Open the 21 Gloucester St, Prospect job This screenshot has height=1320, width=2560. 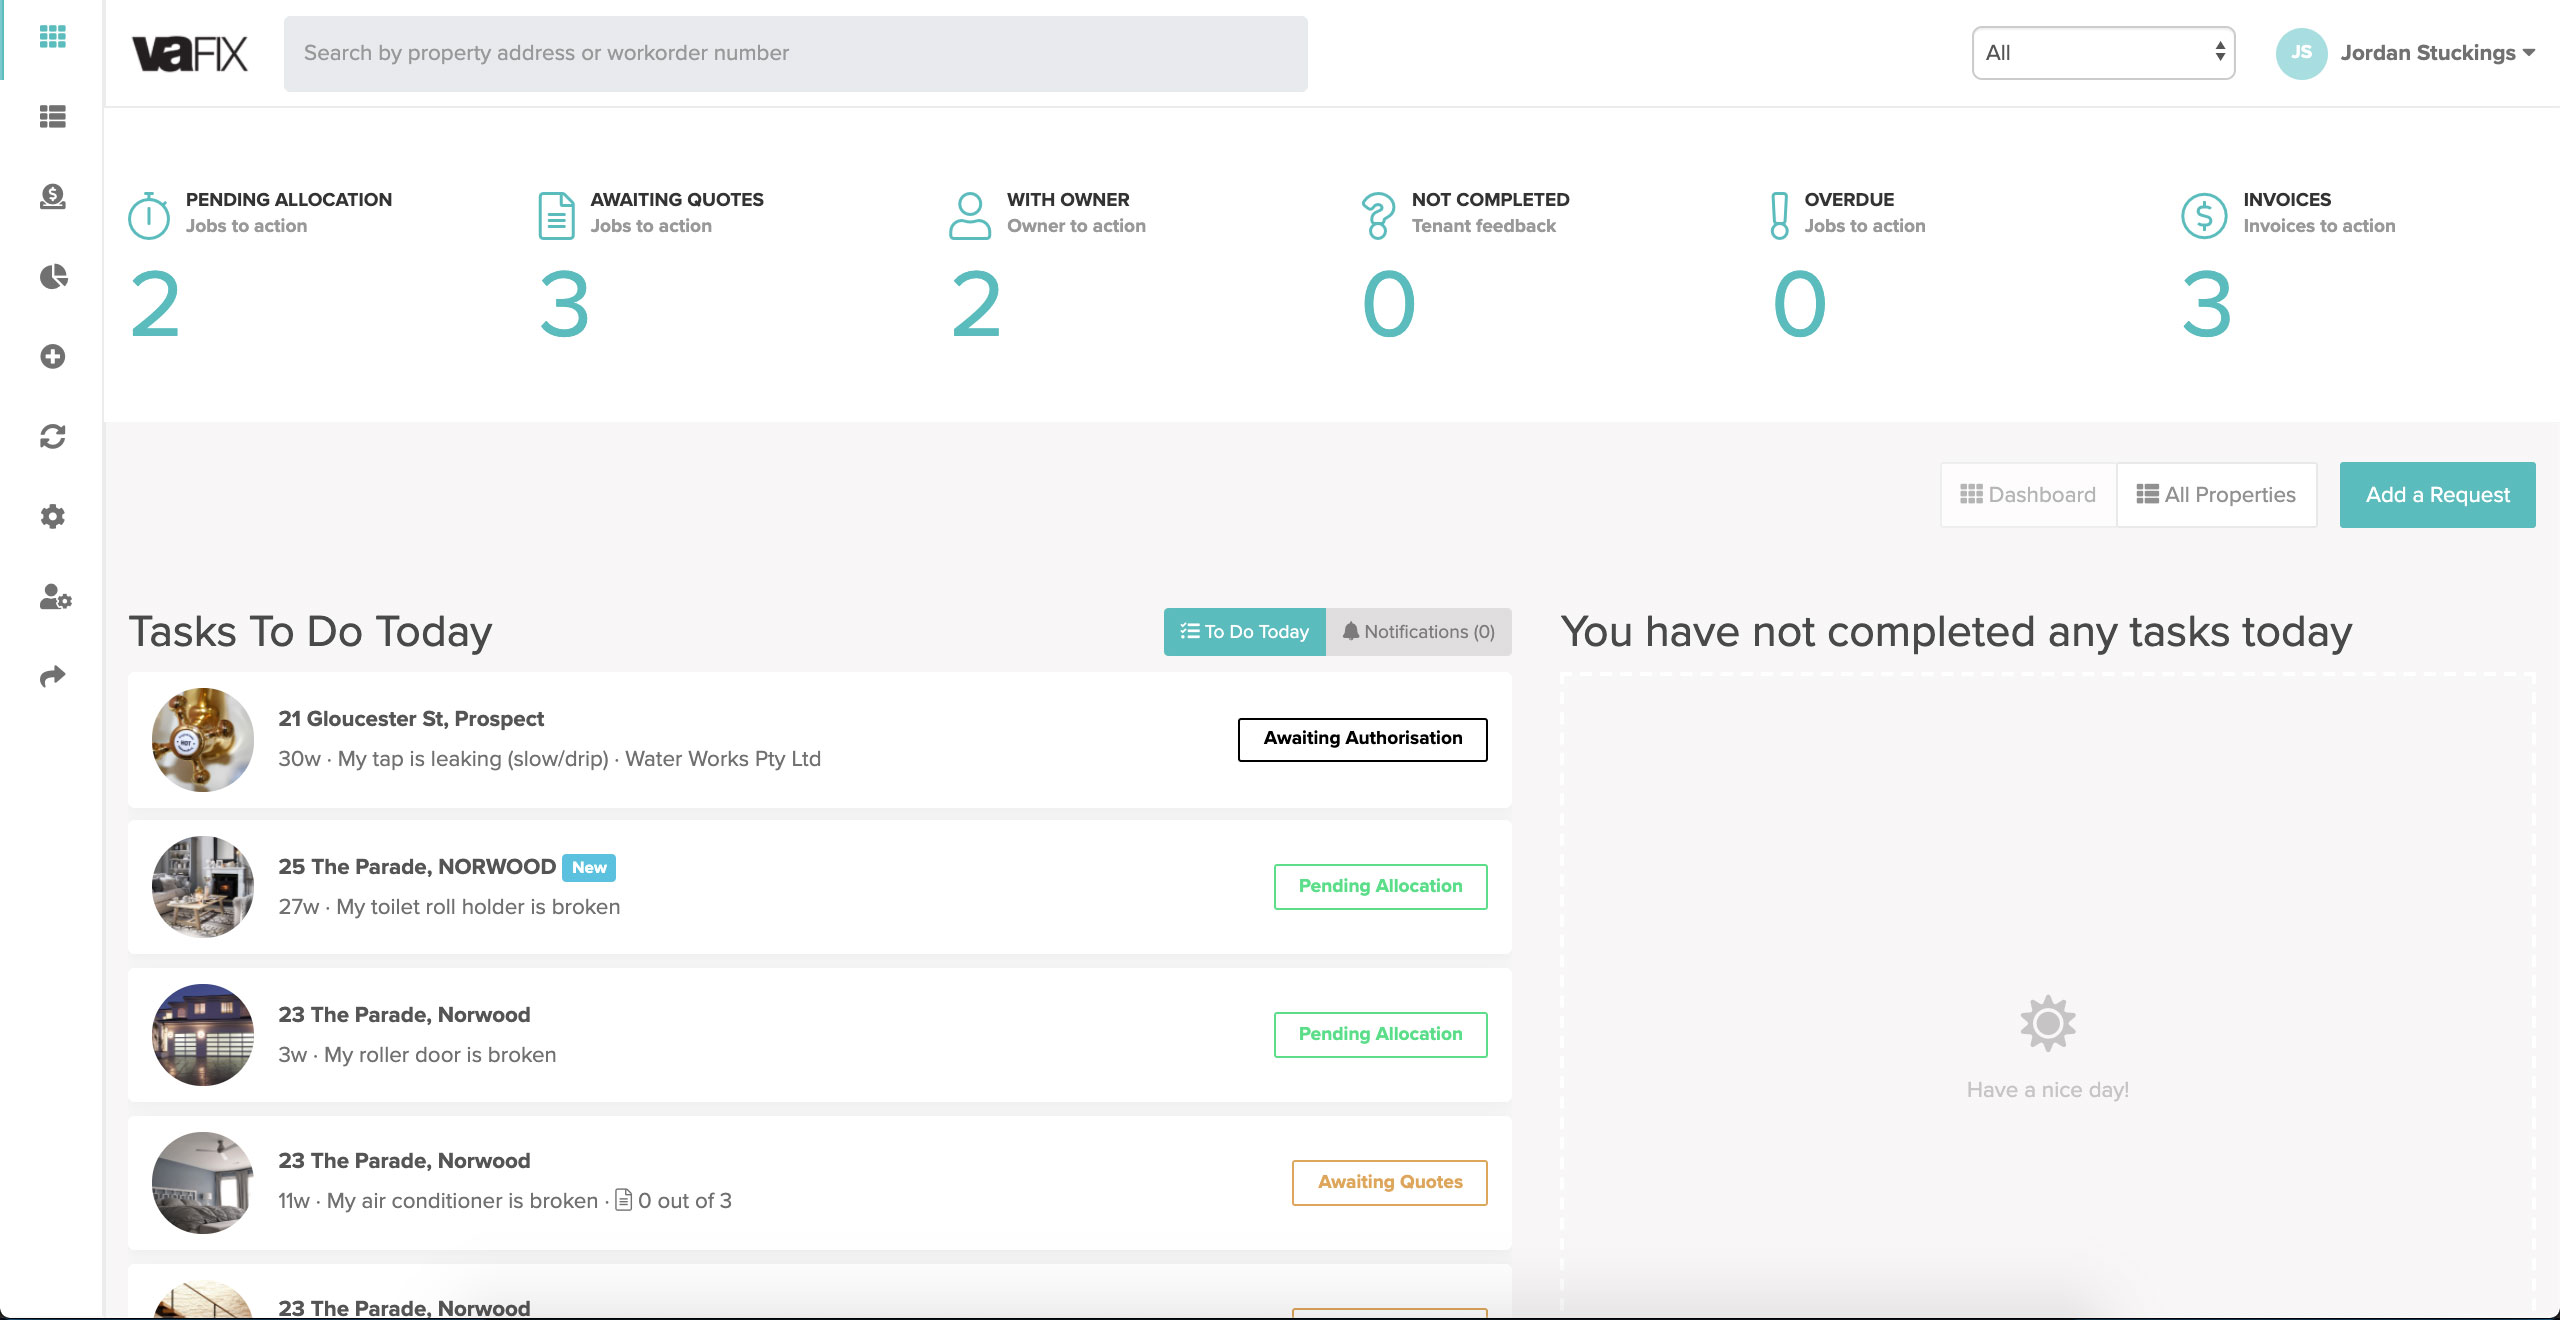(x=411, y=719)
